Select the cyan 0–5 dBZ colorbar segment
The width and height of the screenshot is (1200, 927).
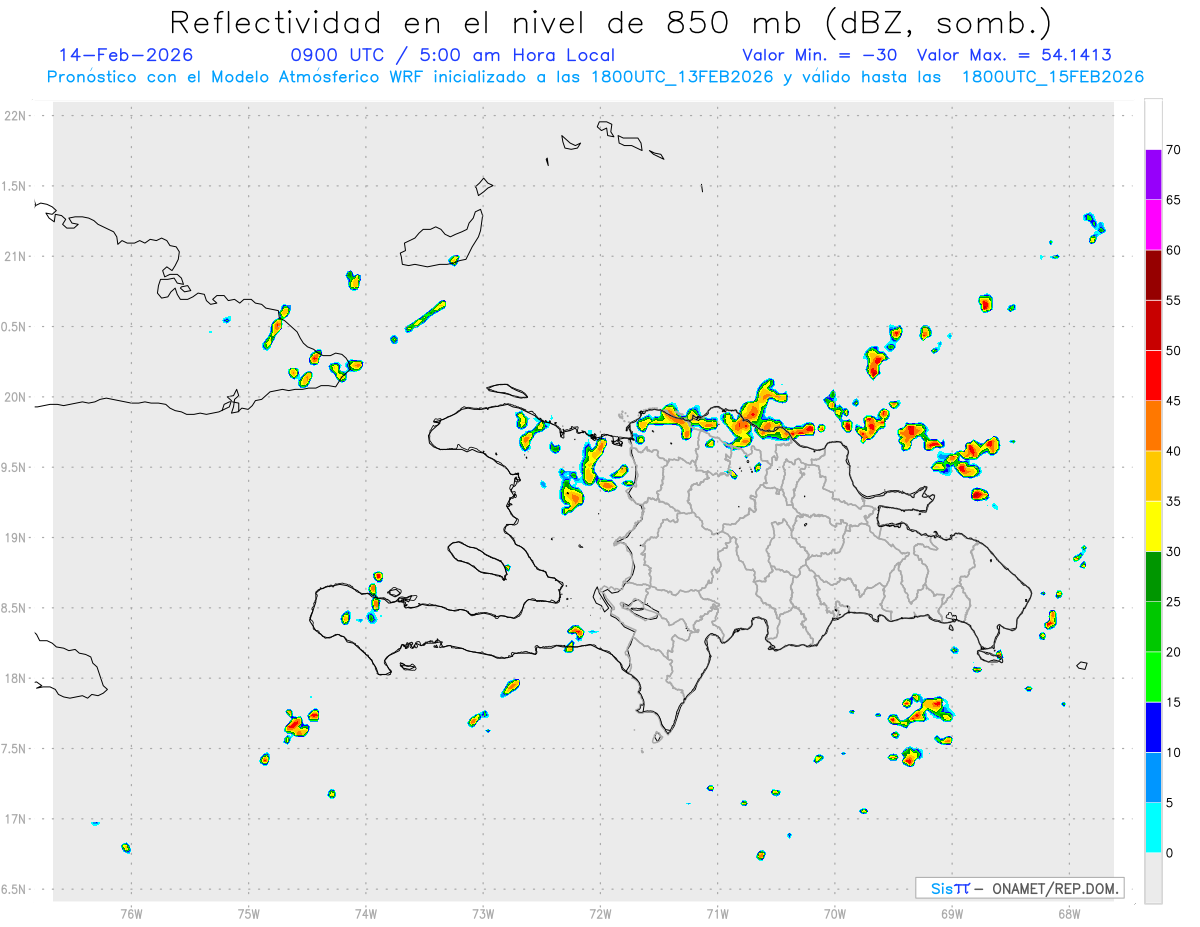1153,828
